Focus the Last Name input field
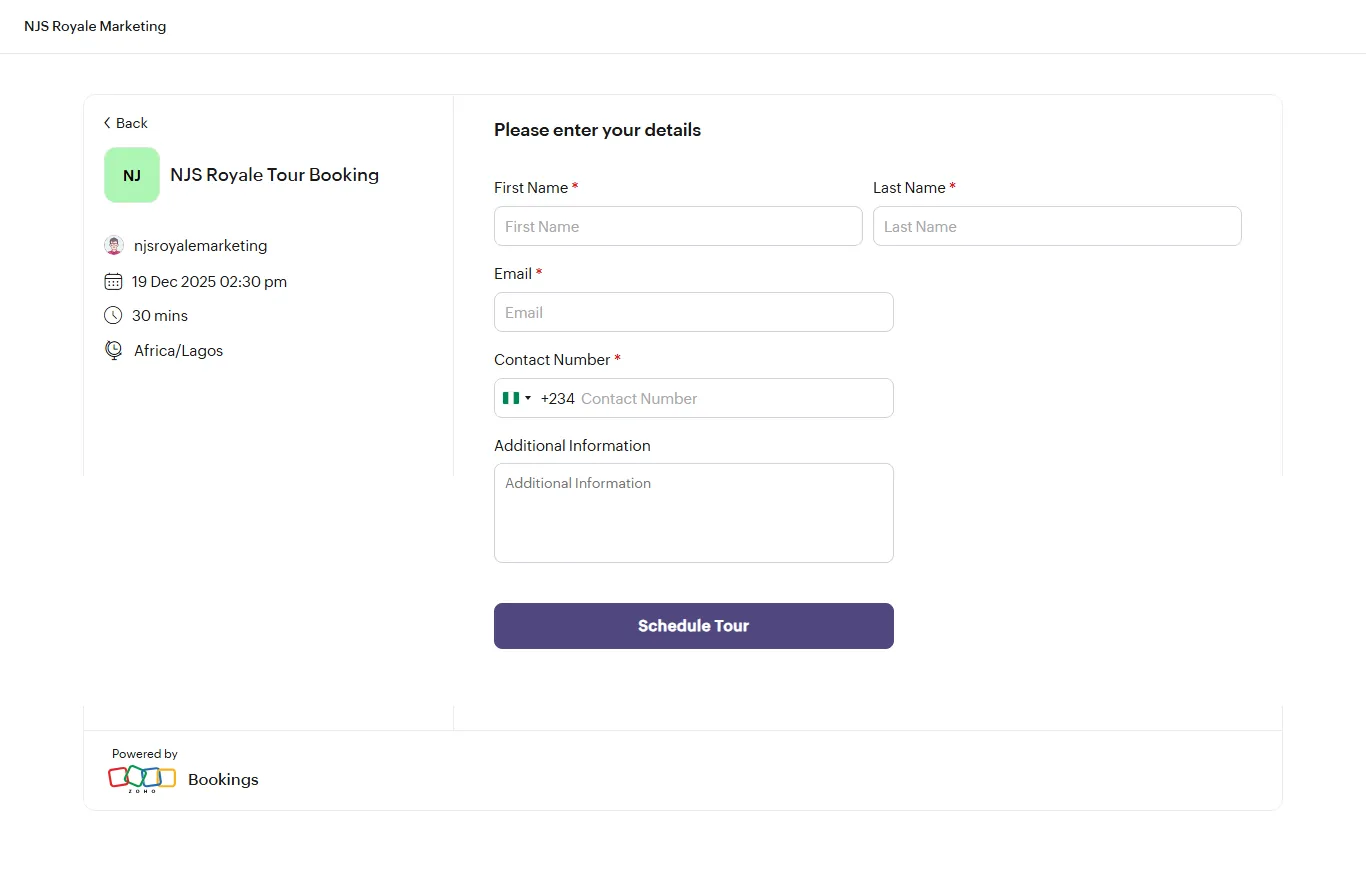The image size is (1366, 871). [1057, 226]
